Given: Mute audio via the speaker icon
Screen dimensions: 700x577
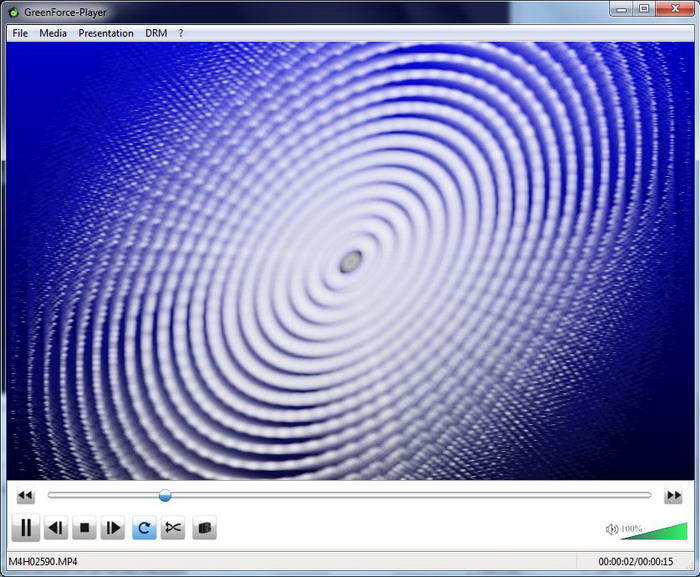Looking at the screenshot, I should pyautogui.click(x=611, y=529).
